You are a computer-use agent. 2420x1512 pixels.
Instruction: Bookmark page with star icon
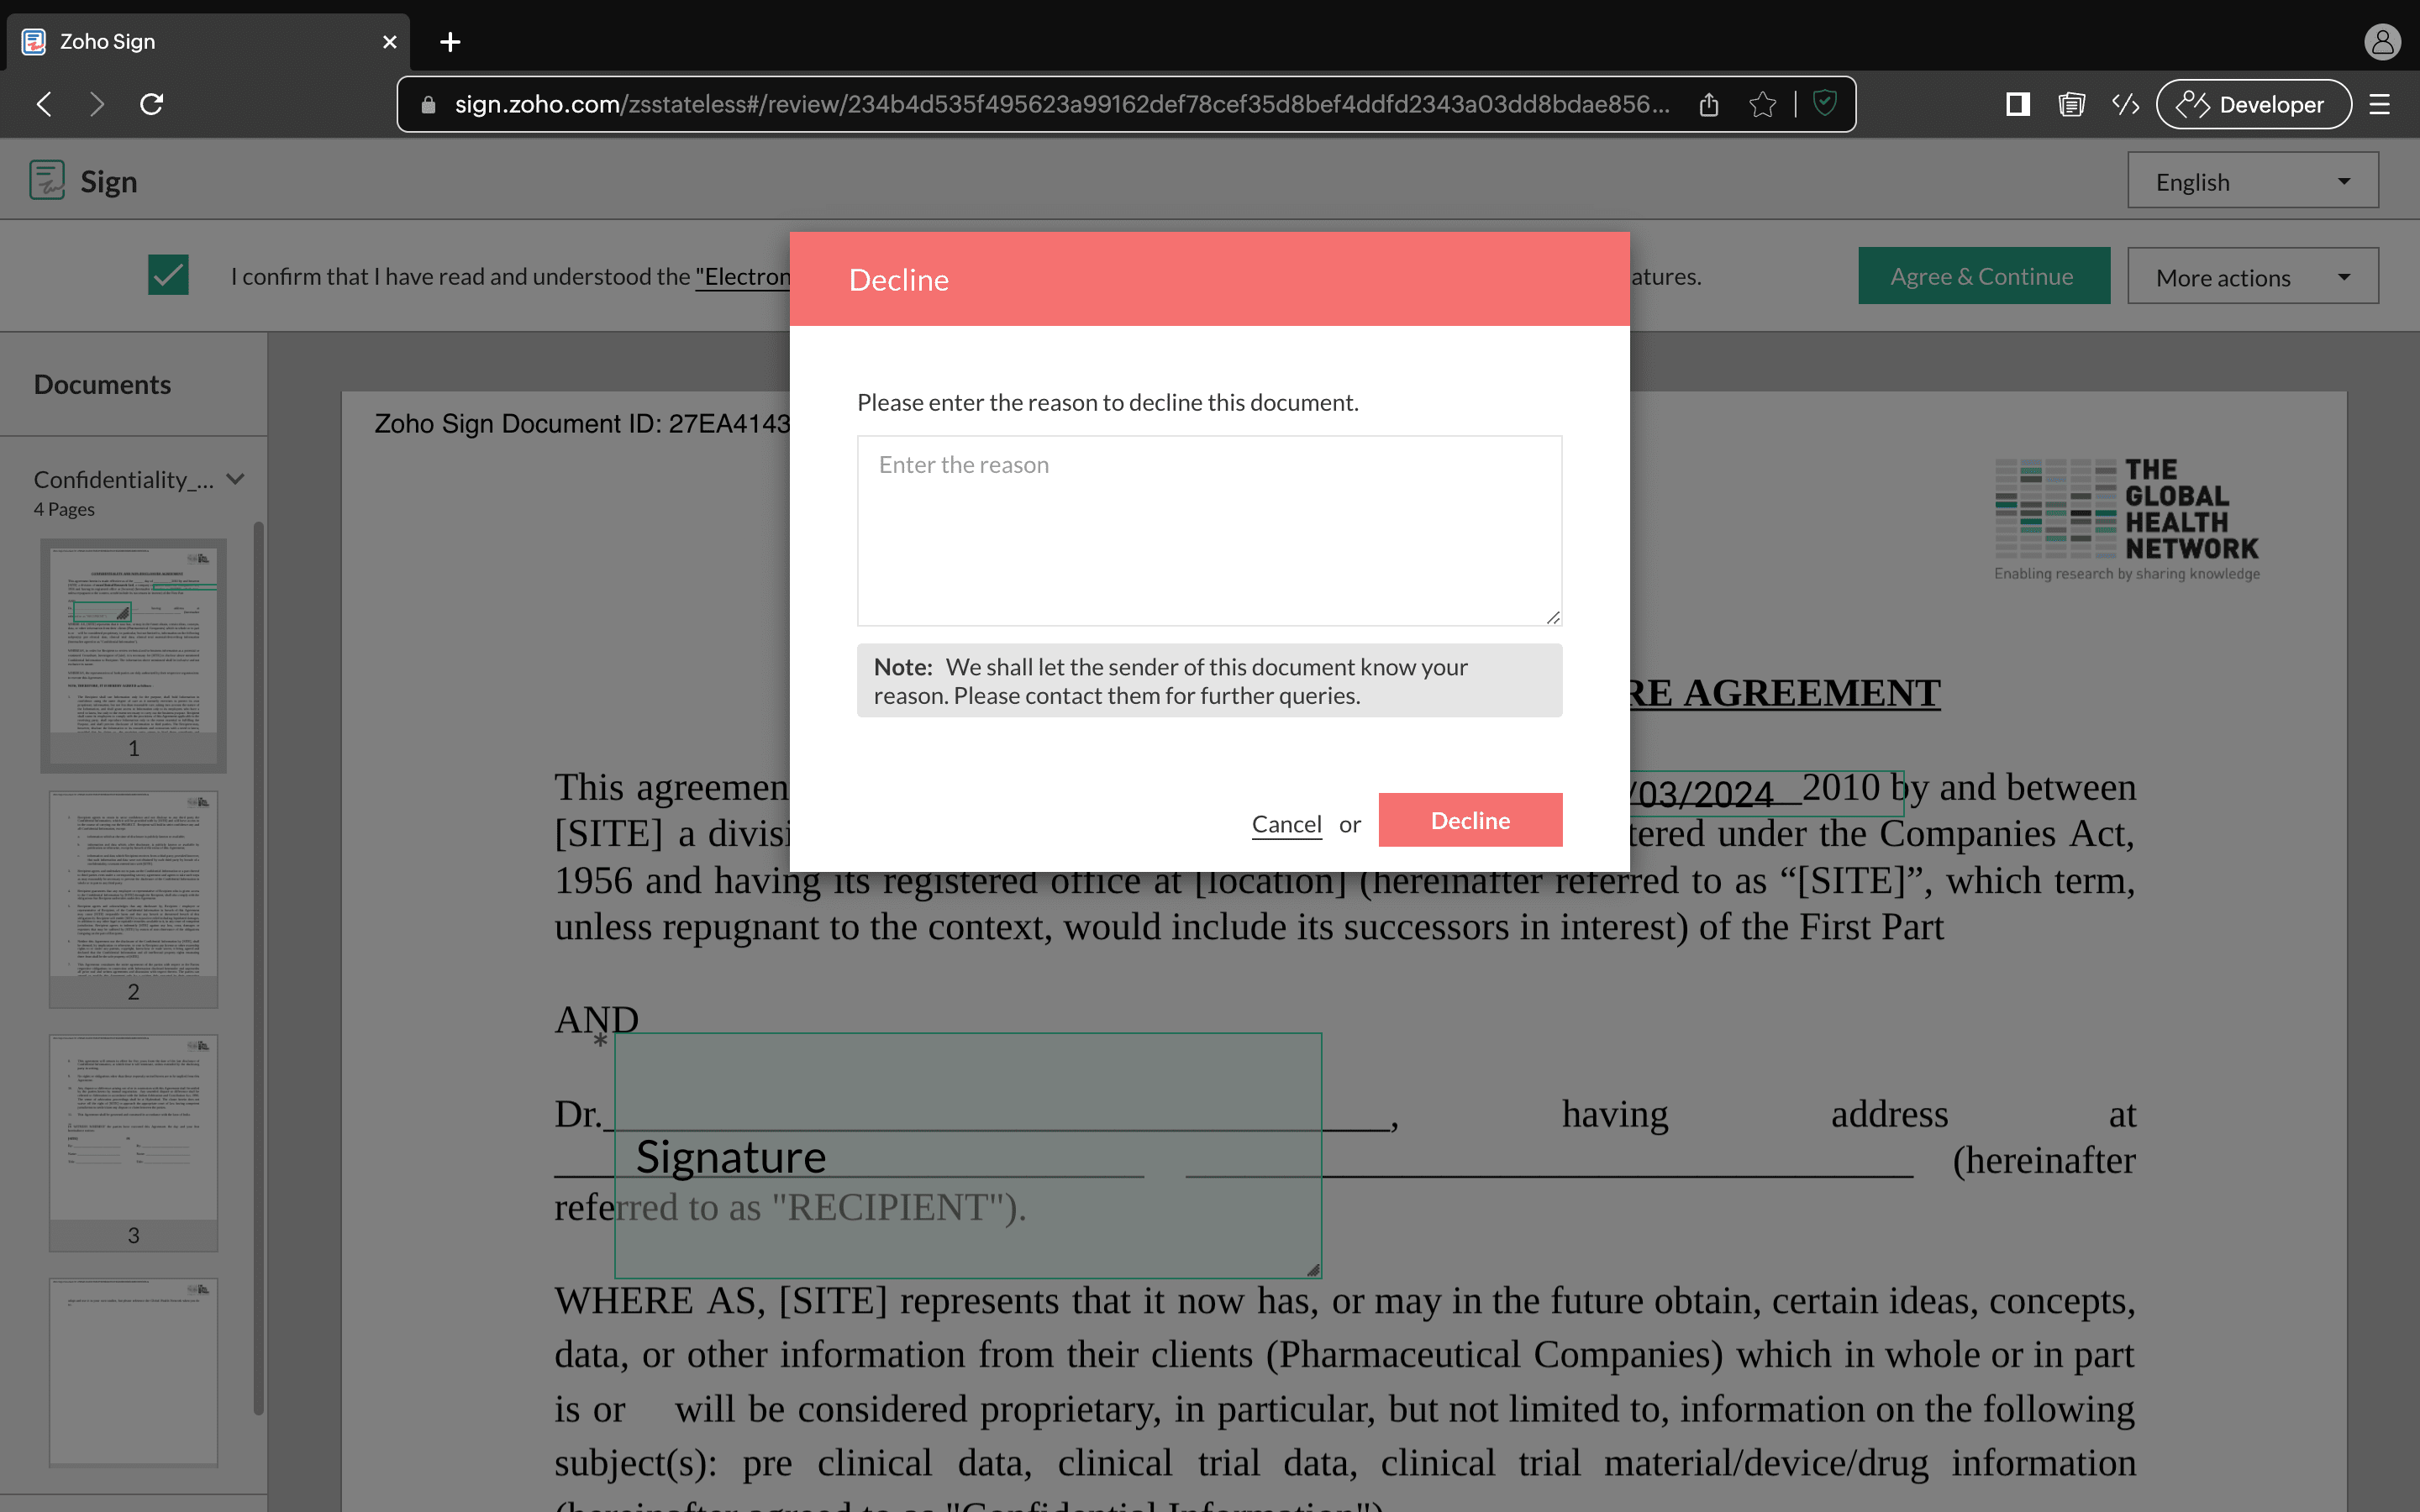pos(1763,104)
